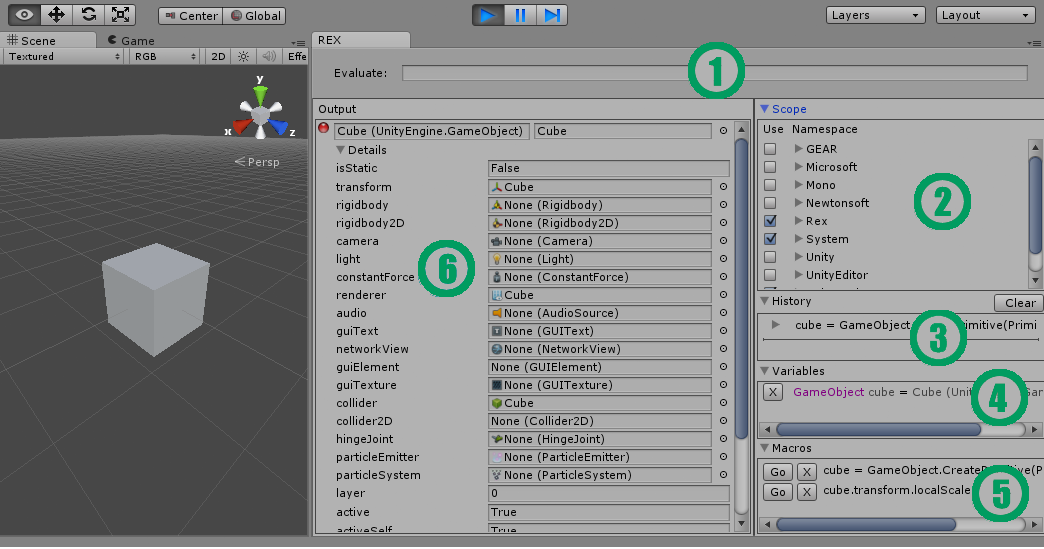Open the Layout dropdown
1044x549 pixels.
tap(986, 15)
